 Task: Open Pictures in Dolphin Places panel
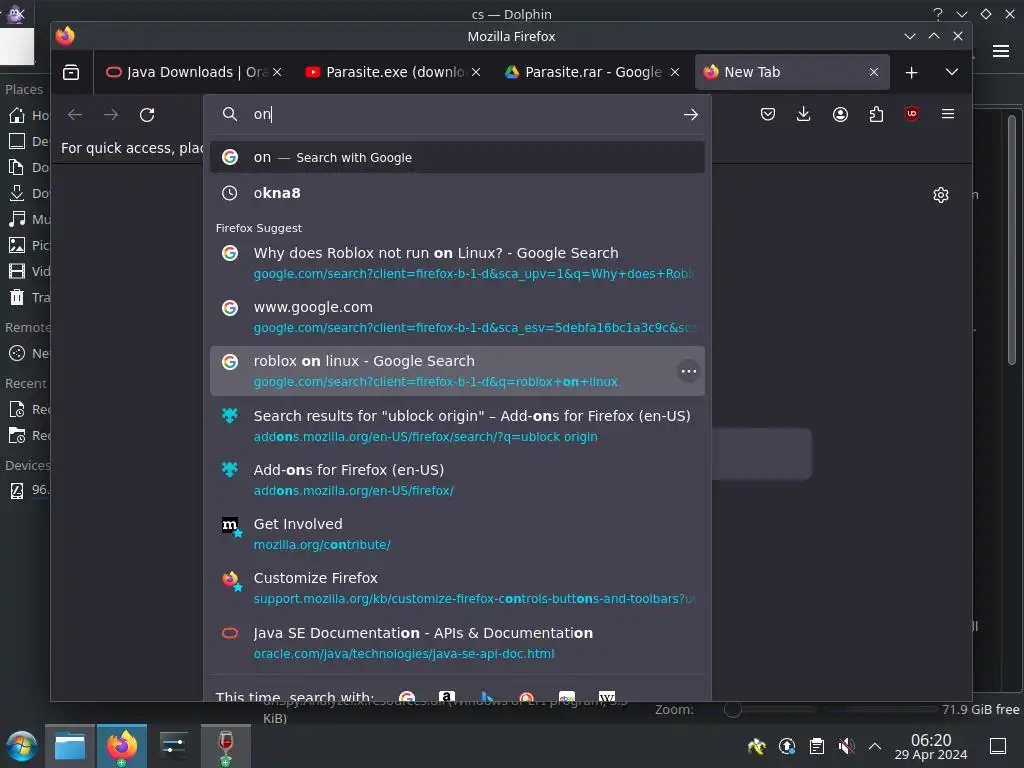click(27, 246)
